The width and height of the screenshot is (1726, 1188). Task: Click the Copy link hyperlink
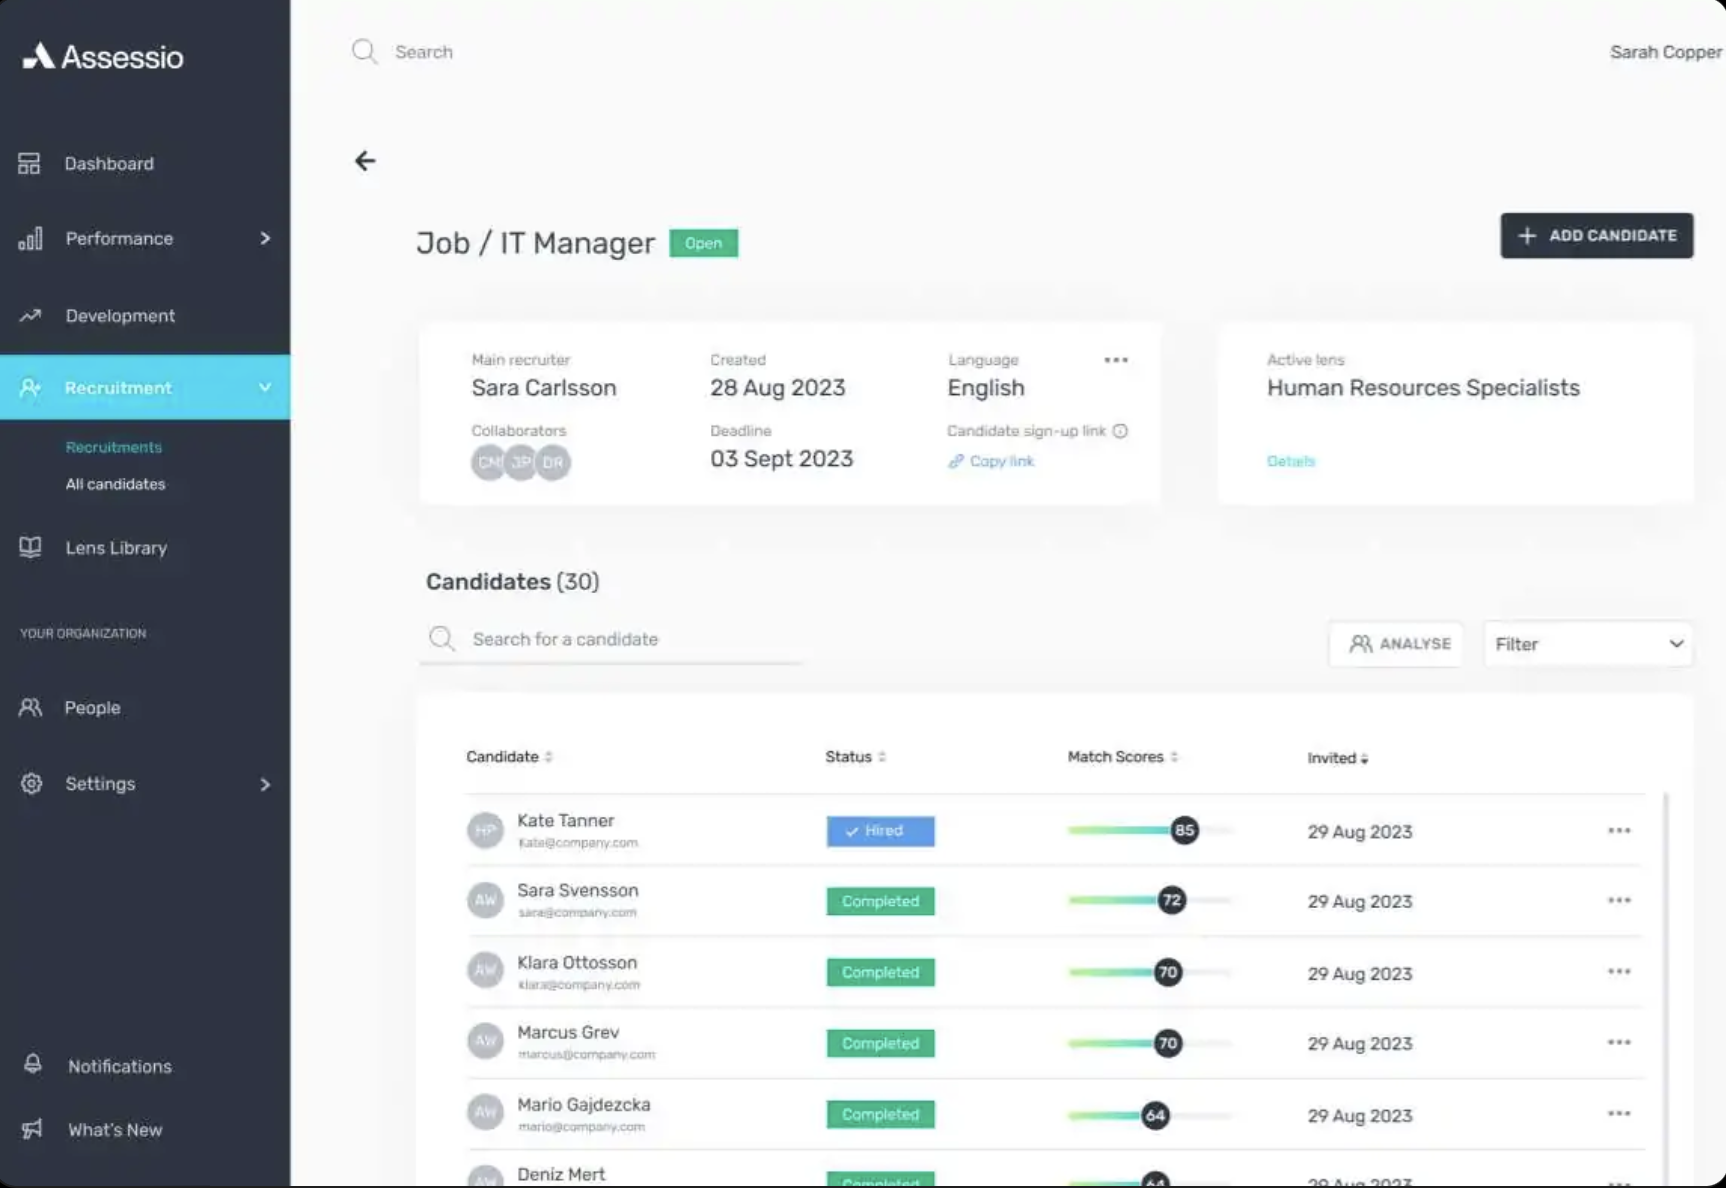(x=1000, y=461)
